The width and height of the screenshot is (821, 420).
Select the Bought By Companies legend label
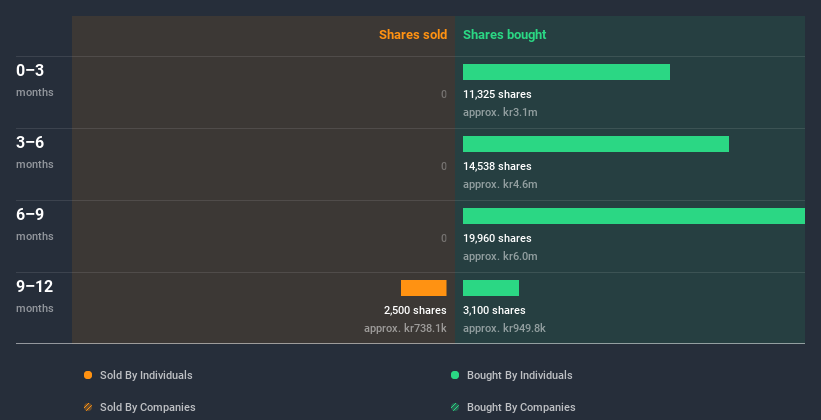pos(521,407)
